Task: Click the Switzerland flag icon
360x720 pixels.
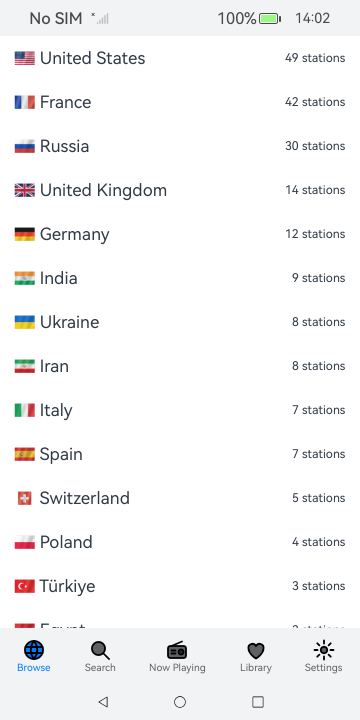Action: [25, 498]
